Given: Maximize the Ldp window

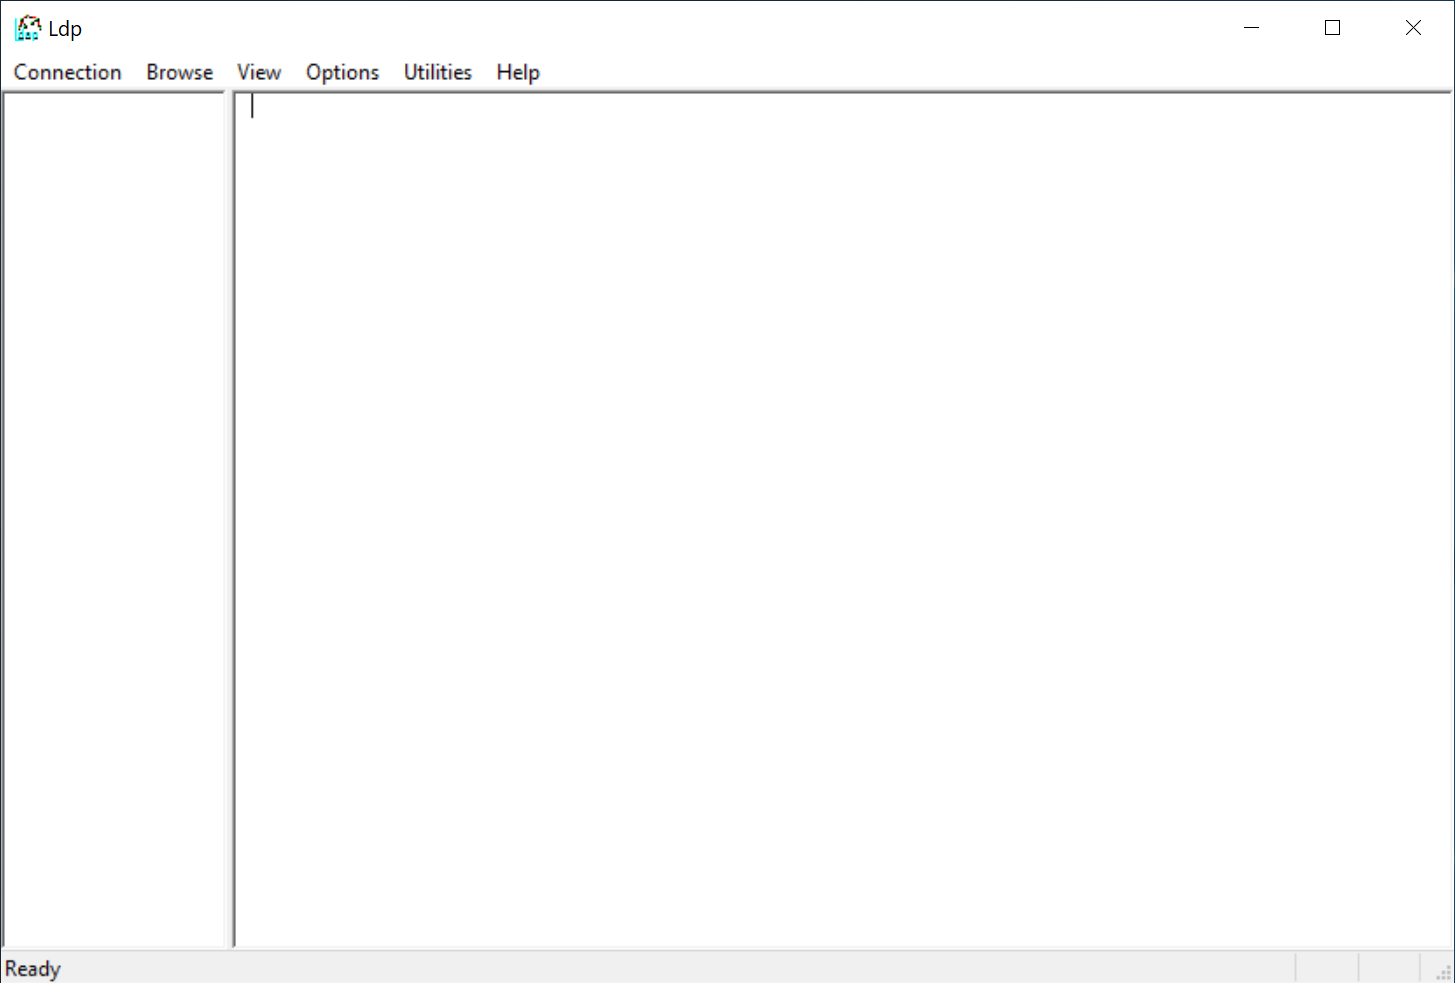Looking at the screenshot, I should (x=1332, y=28).
